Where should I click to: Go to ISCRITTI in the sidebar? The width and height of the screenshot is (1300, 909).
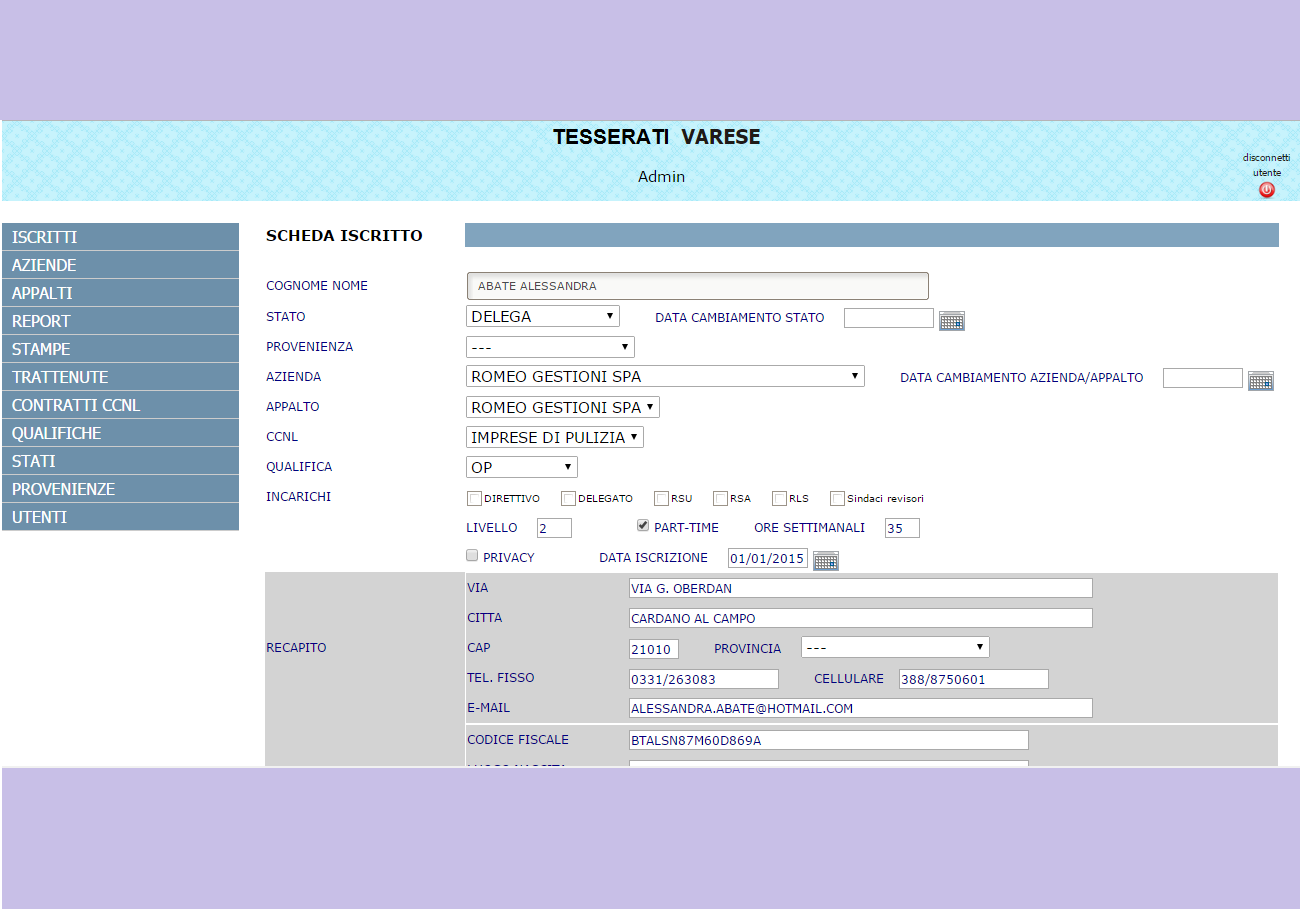(120, 237)
